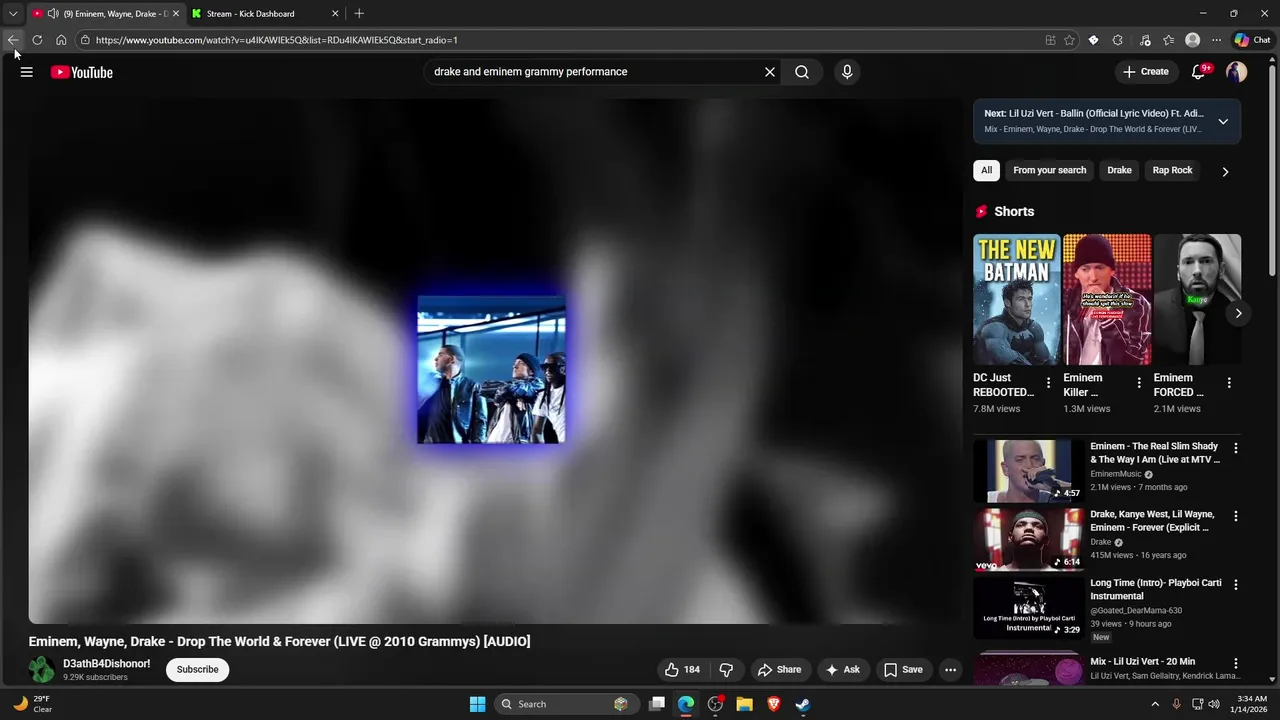Open Drake, Kanye West - Forever video

1152,521
